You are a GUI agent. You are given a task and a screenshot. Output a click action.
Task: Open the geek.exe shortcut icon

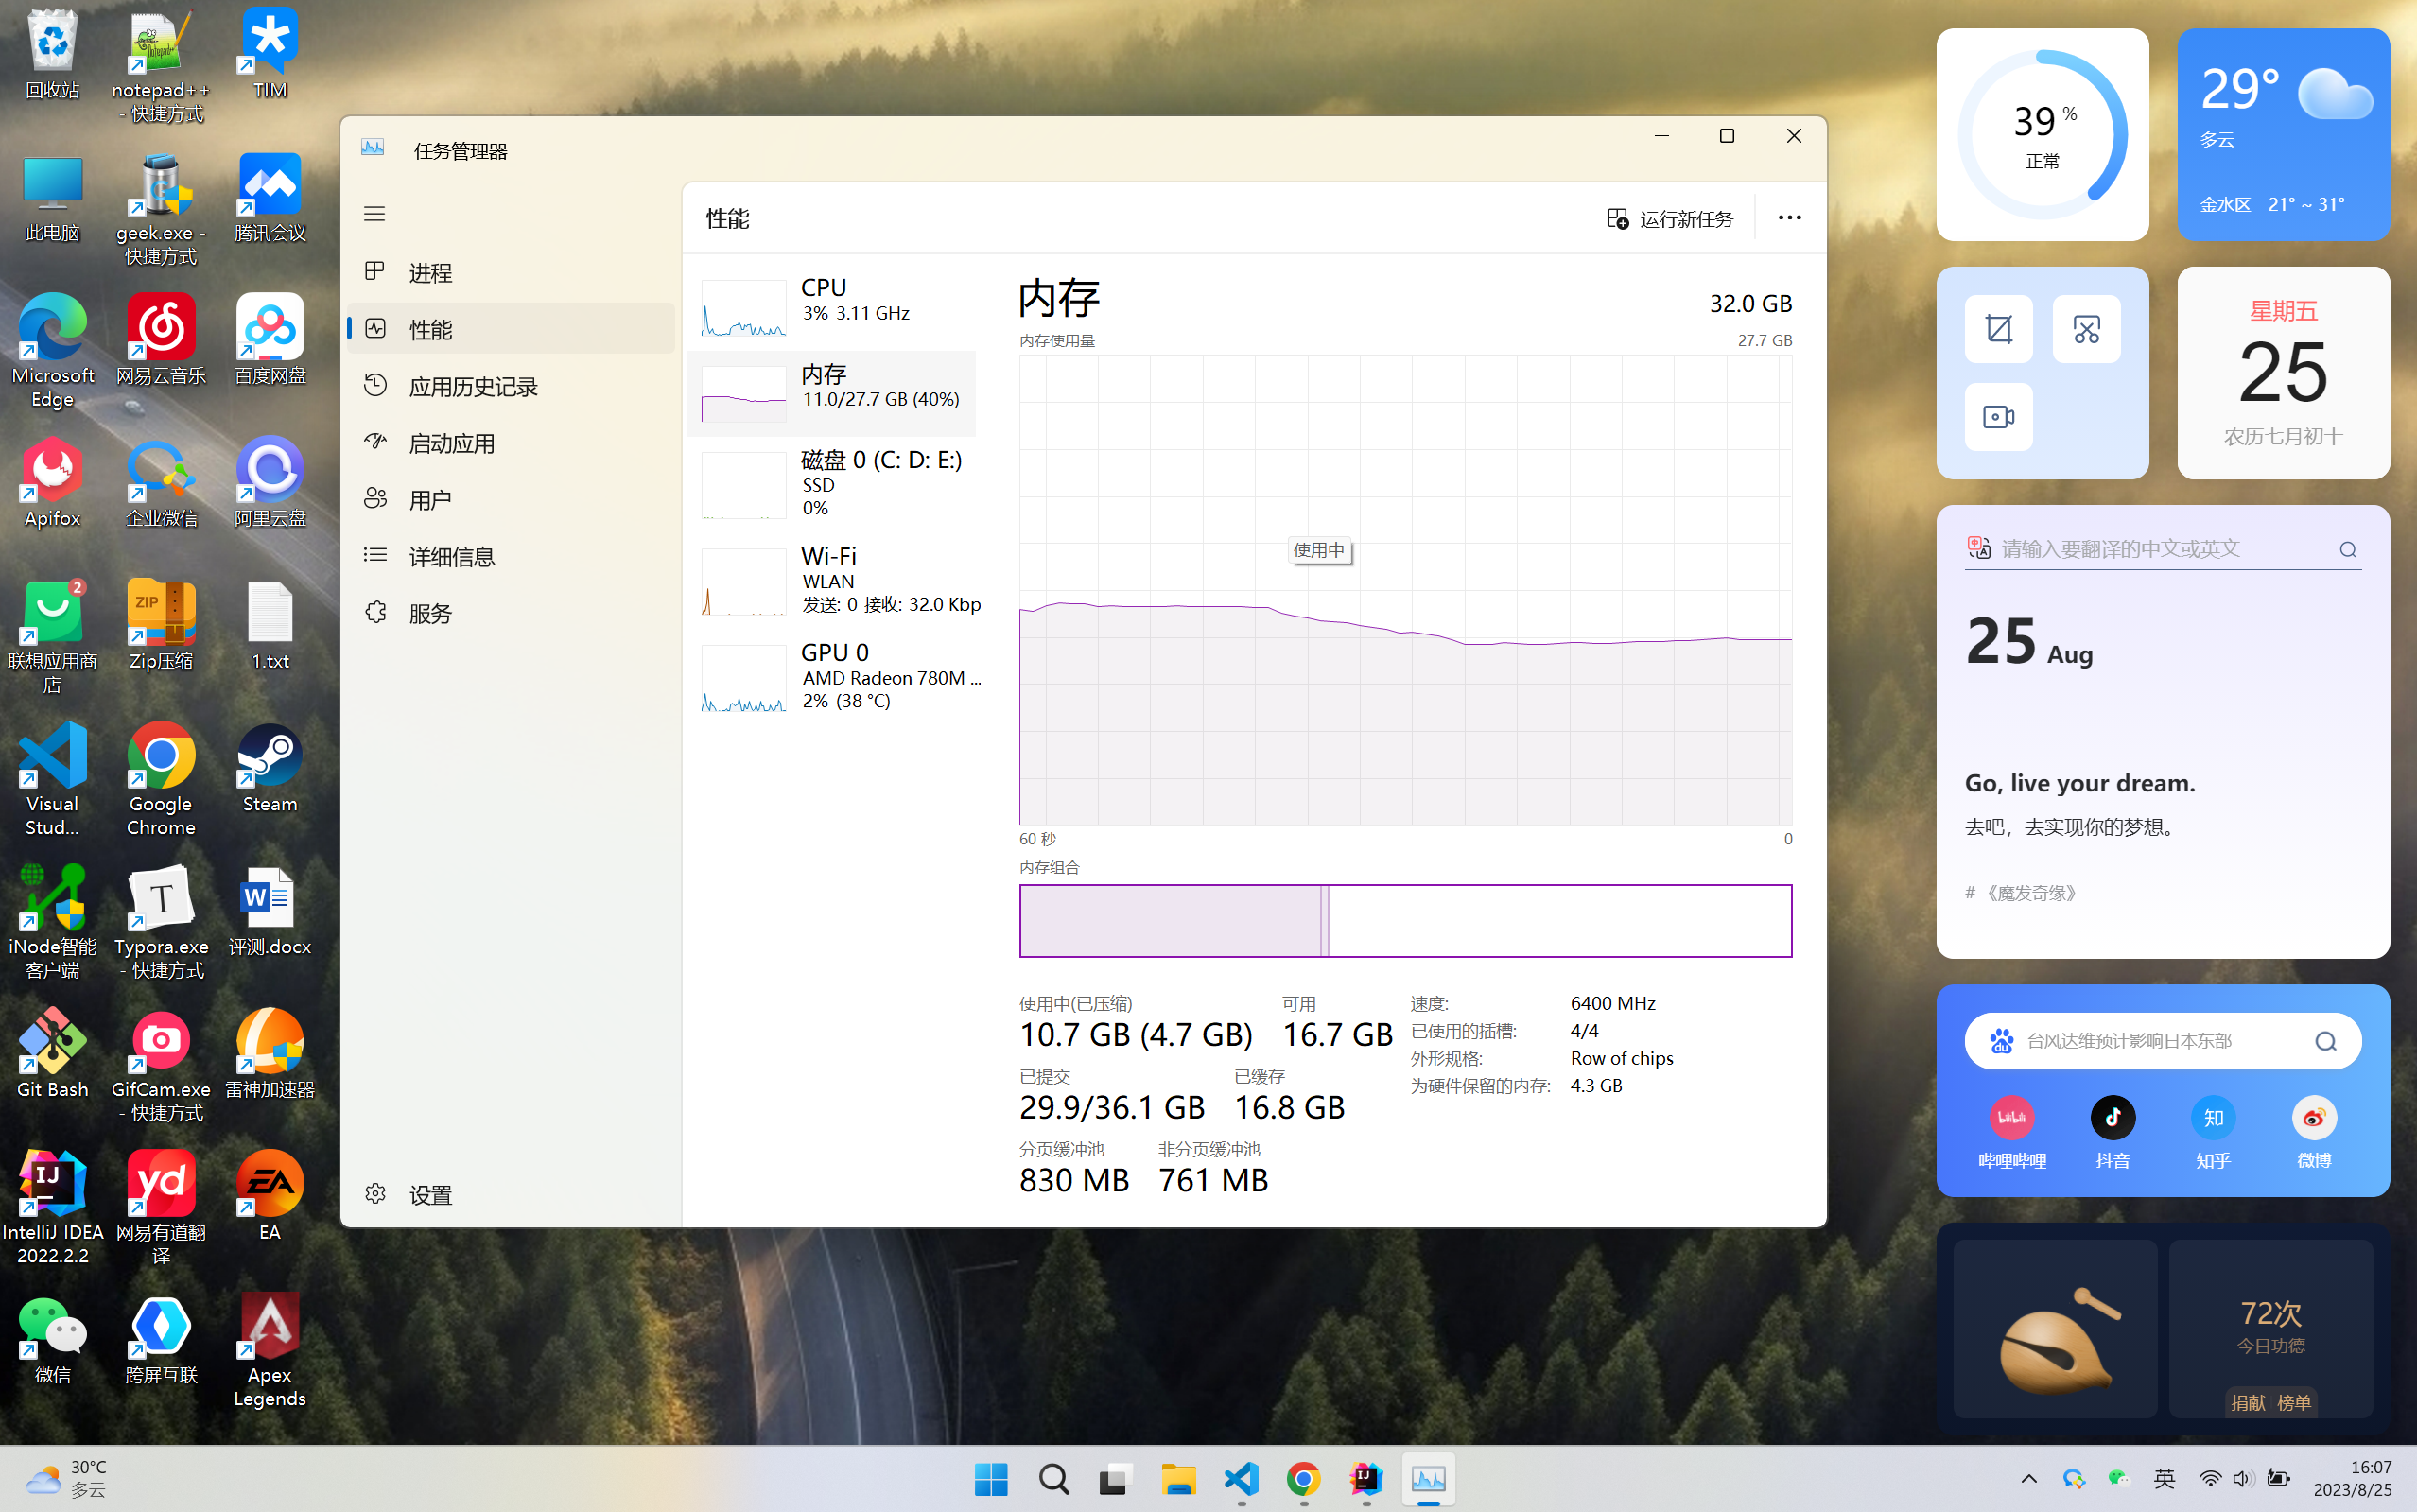click(x=161, y=210)
